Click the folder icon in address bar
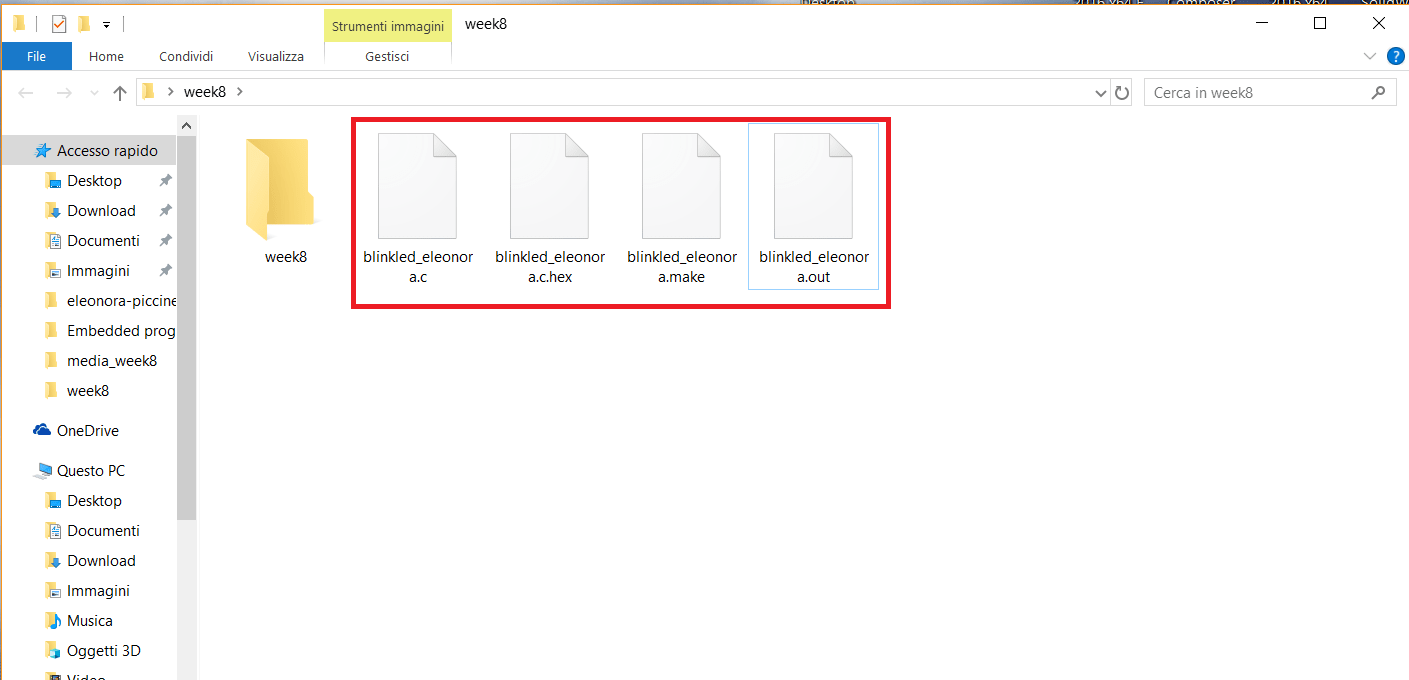The image size is (1409, 680). pyautogui.click(x=149, y=92)
